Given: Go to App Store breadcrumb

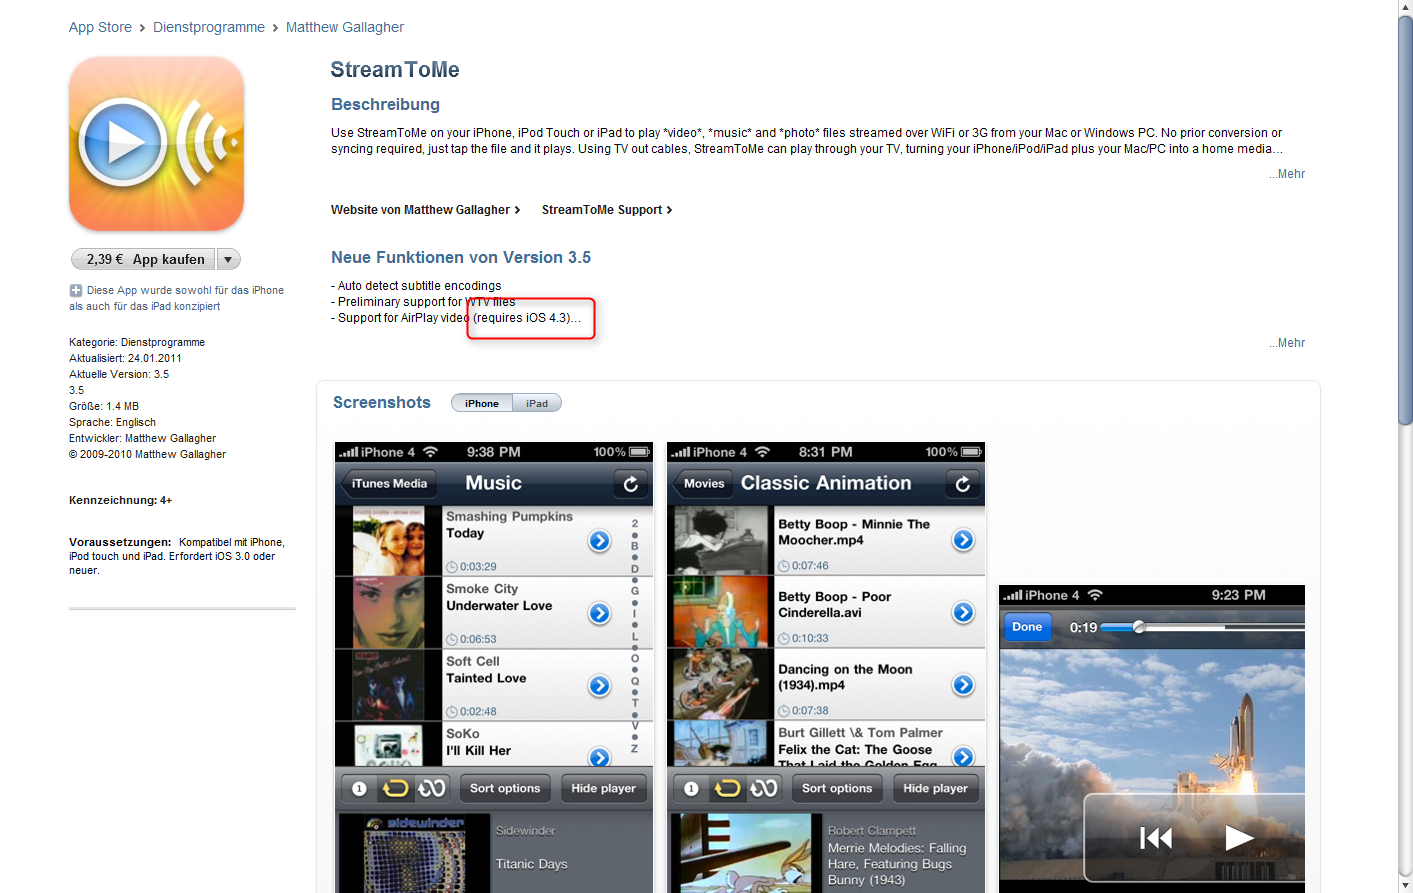Looking at the screenshot, I should pyautogui.click(x=100, y=27).
